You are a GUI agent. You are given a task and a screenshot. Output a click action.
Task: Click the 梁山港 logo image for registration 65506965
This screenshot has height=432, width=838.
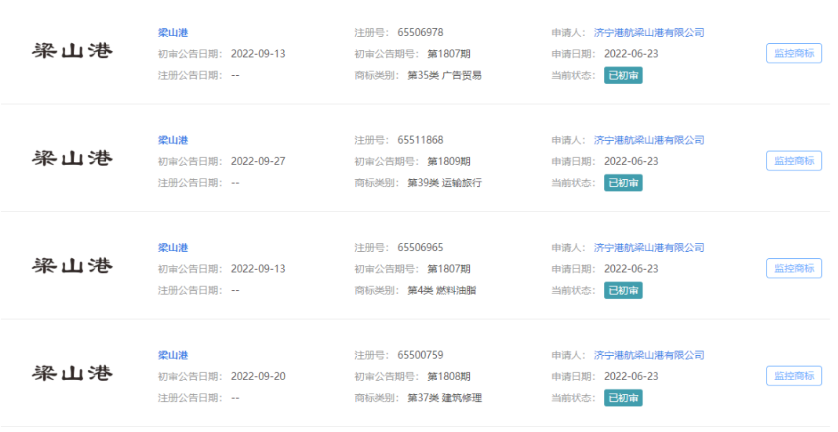[73, 267]
